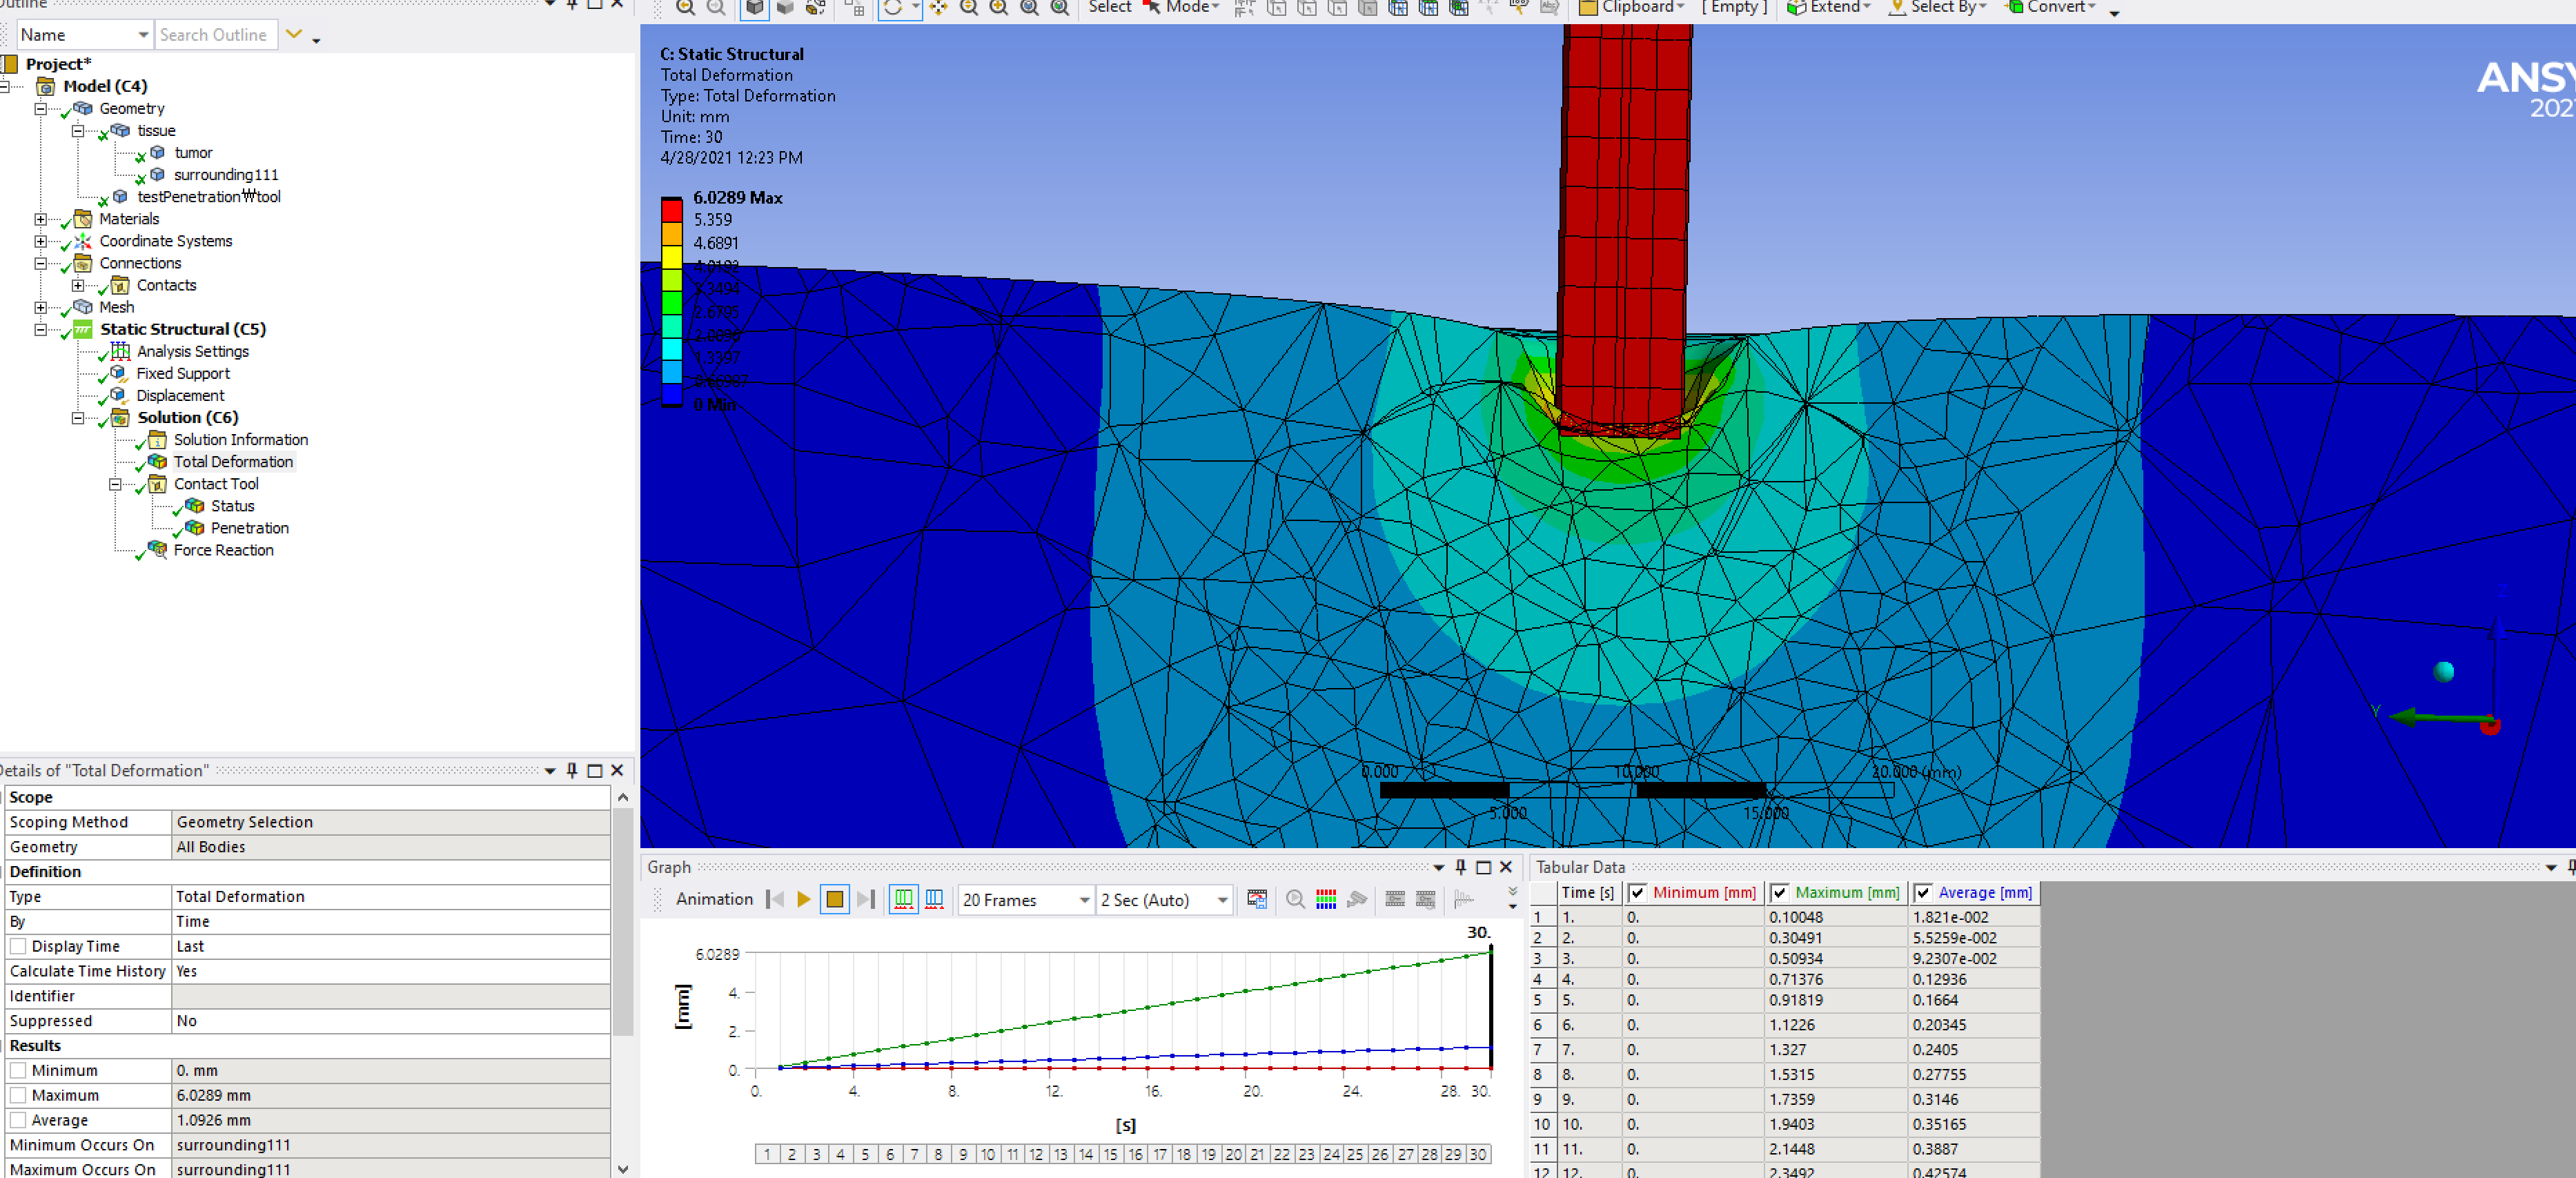Open the 20 Frames dropdown
The height and width of the screenshot is (1178, 2576).
[x=1084, y=900]
